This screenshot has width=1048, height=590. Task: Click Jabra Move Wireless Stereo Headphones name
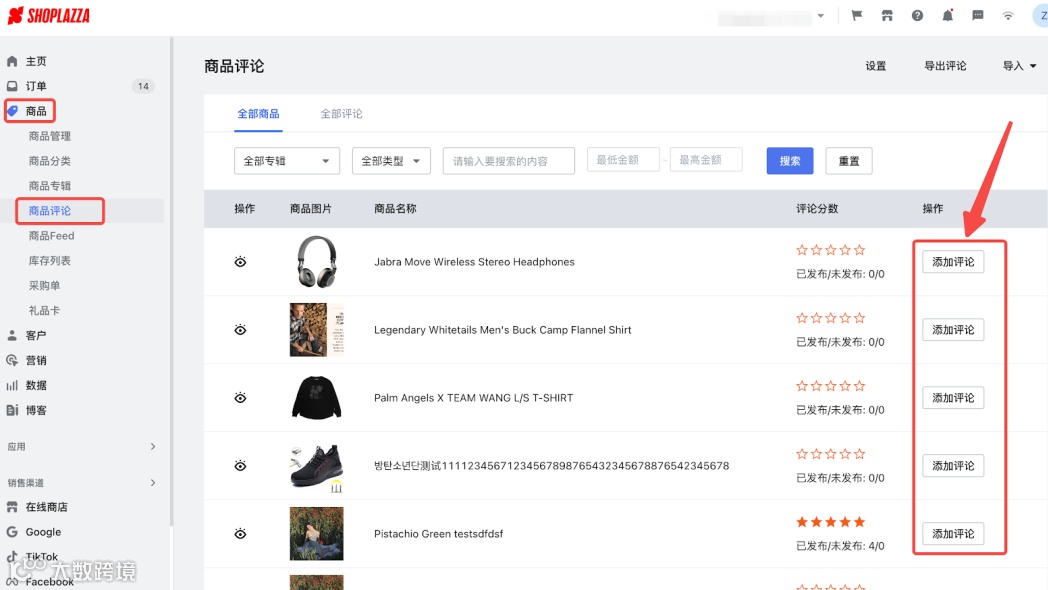(474, 262)
